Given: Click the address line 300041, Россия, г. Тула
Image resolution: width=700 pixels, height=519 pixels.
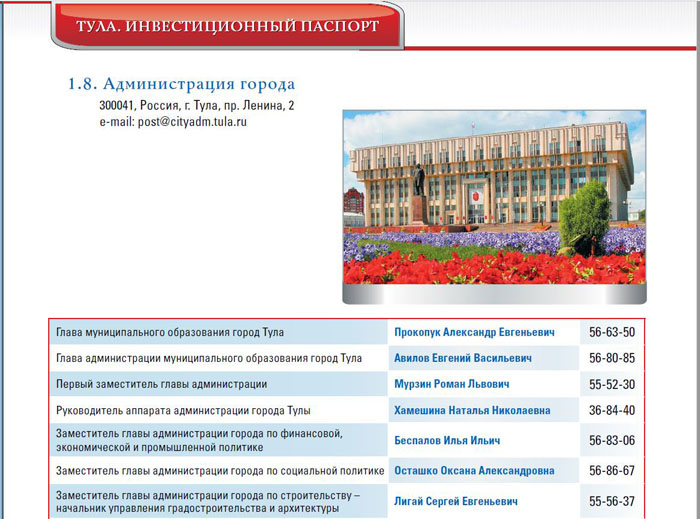Looking at the screenshot, I should pos(196,105).
